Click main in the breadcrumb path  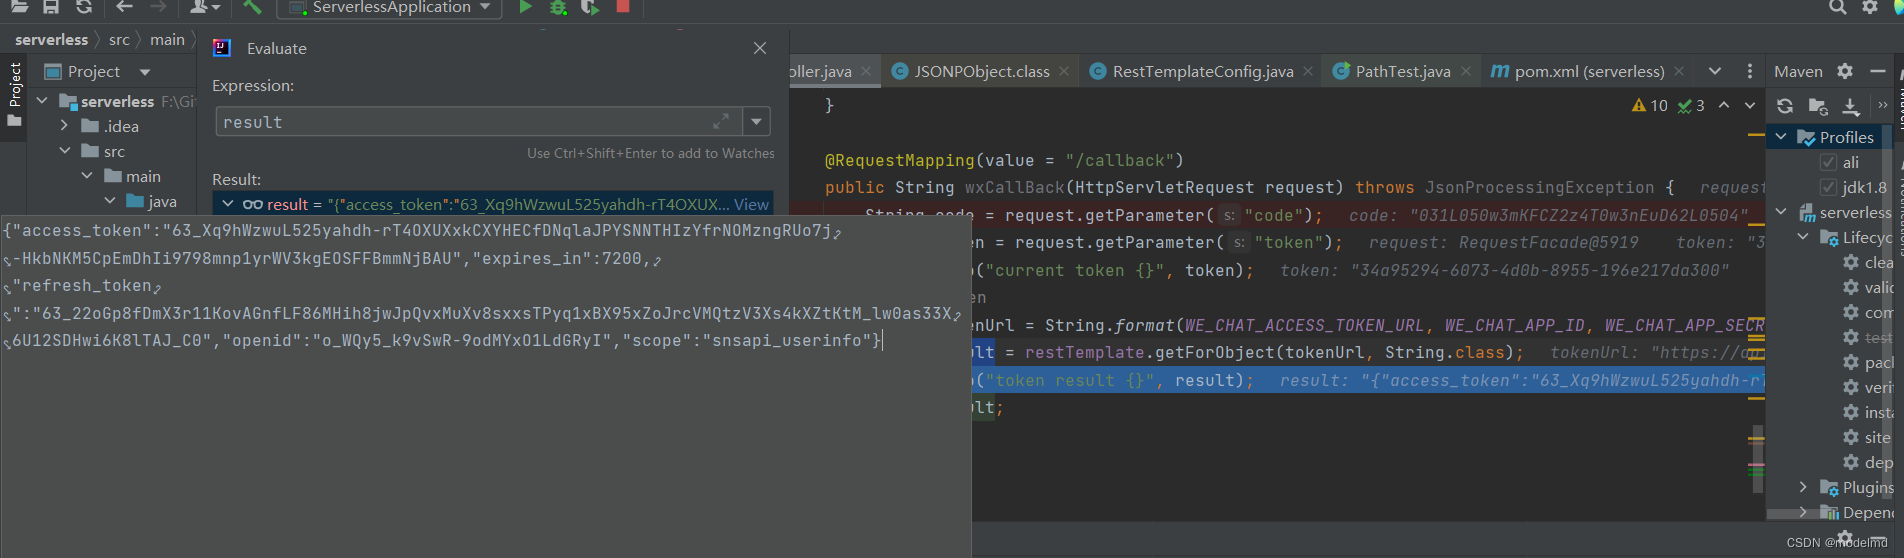click(x=167, y=39)
